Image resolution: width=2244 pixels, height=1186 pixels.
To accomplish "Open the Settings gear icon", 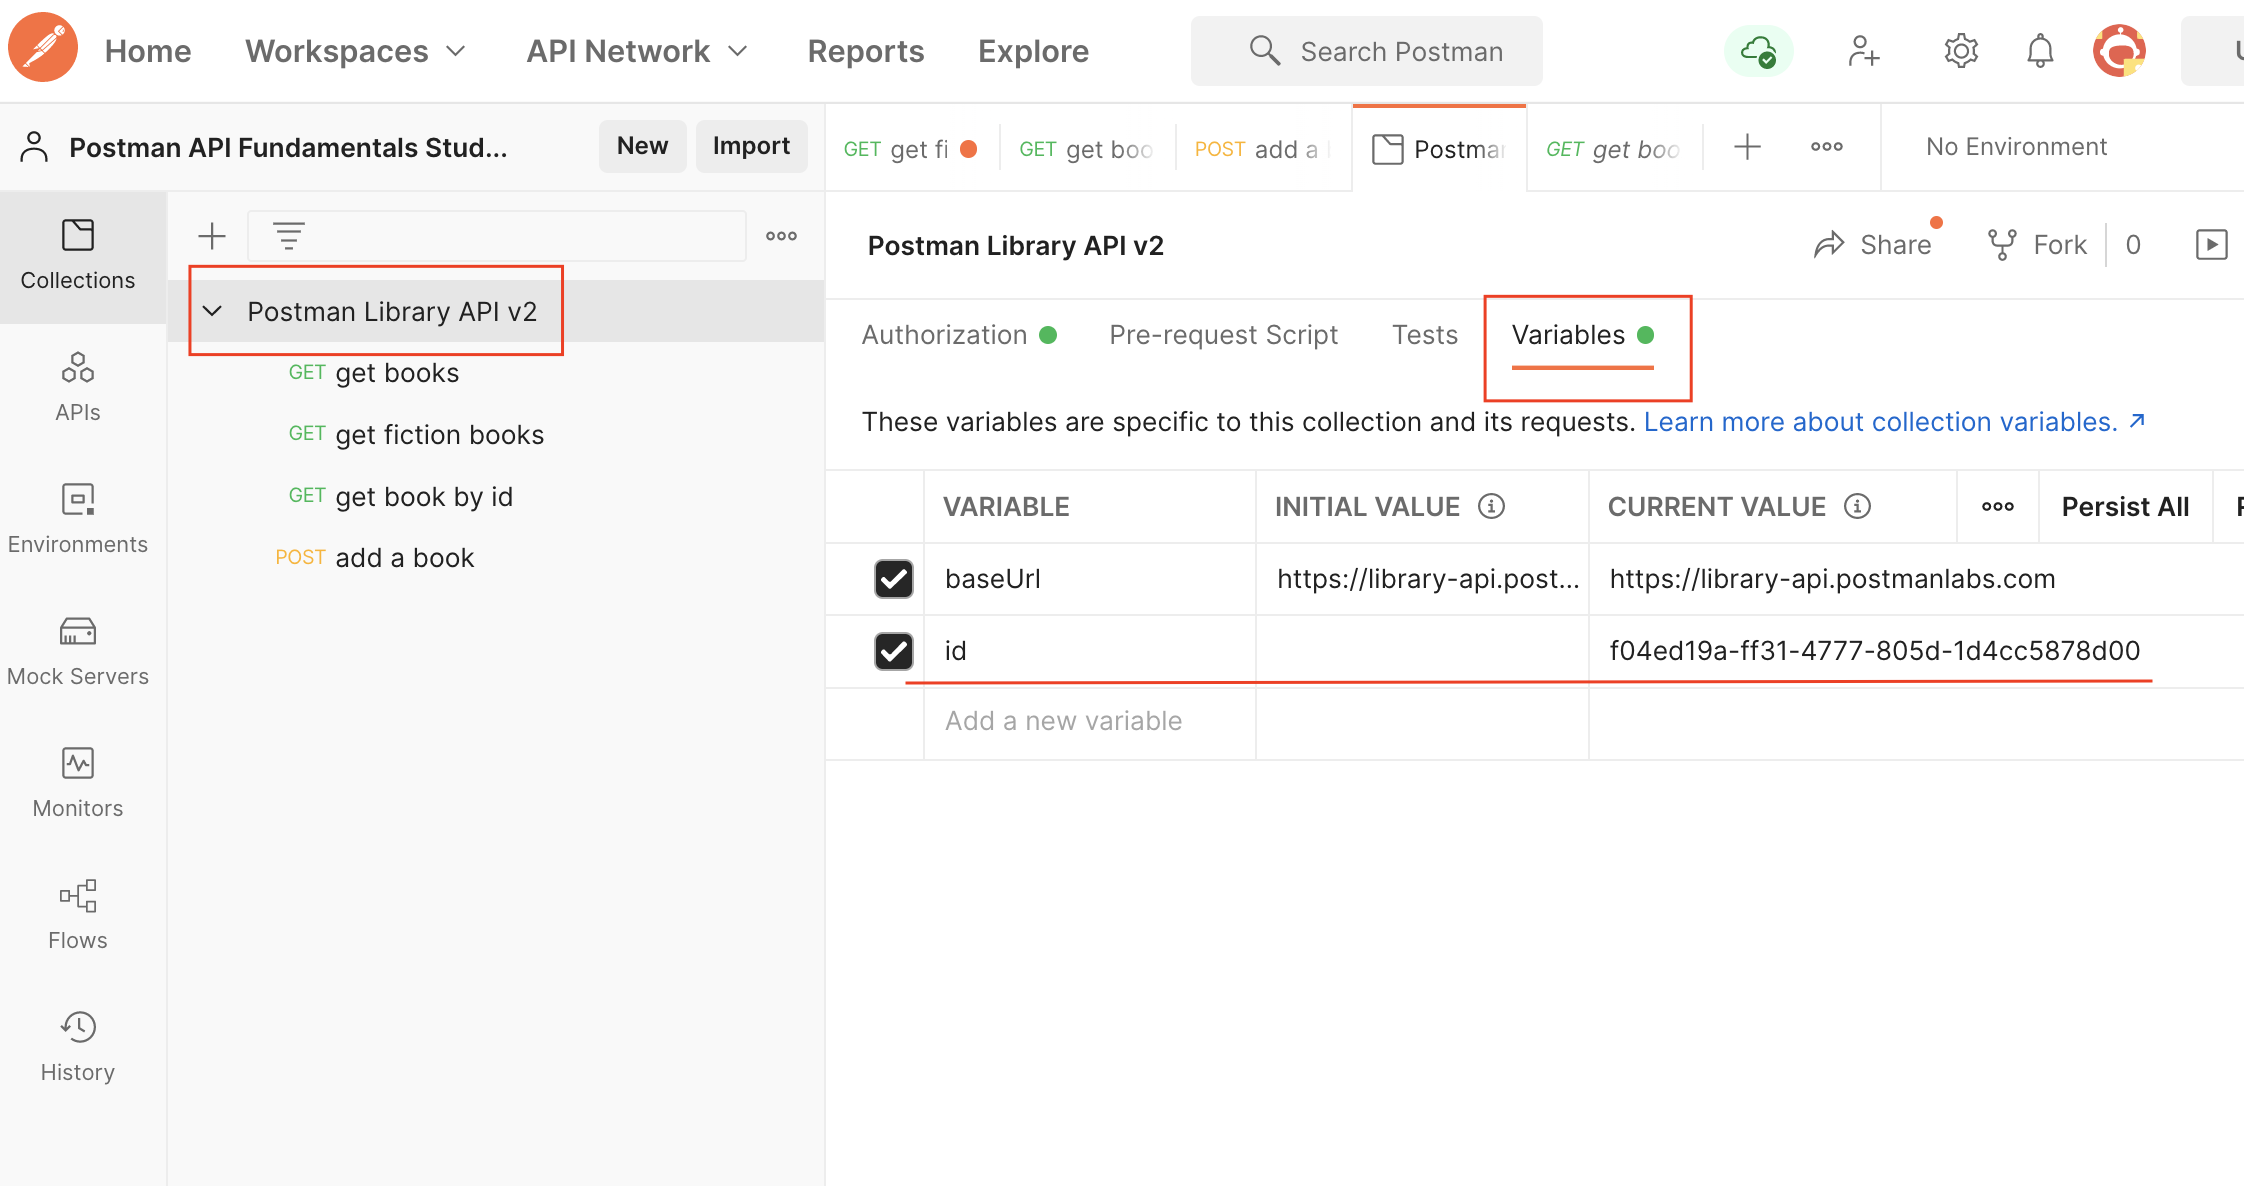I will click(x=1960, y=50).
